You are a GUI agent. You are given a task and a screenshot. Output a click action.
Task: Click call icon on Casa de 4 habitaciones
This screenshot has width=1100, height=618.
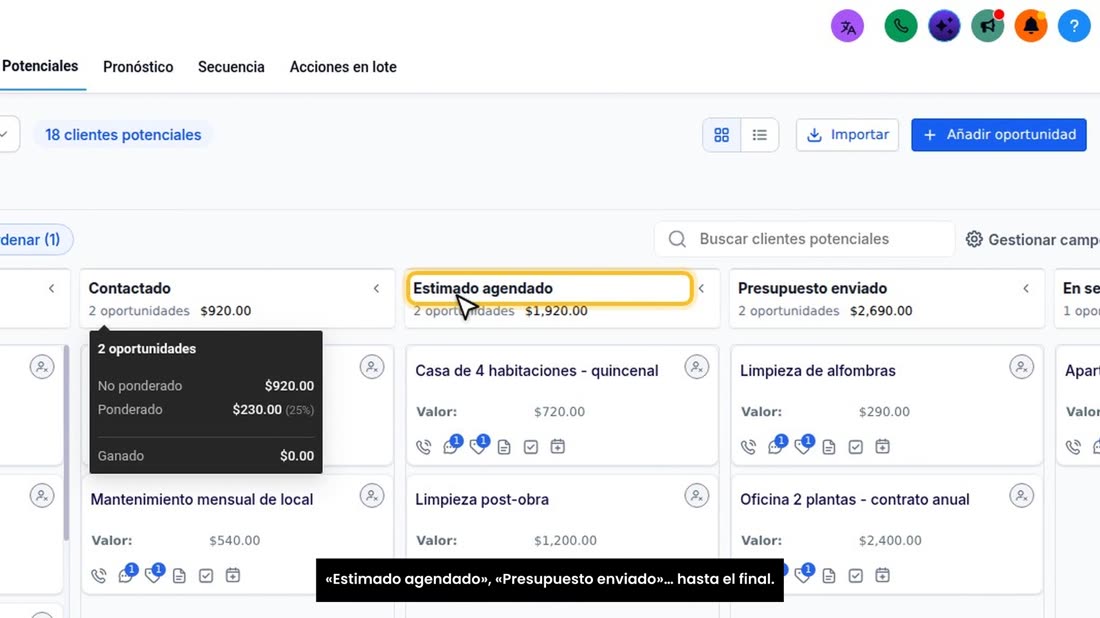[x=424, y=447]
